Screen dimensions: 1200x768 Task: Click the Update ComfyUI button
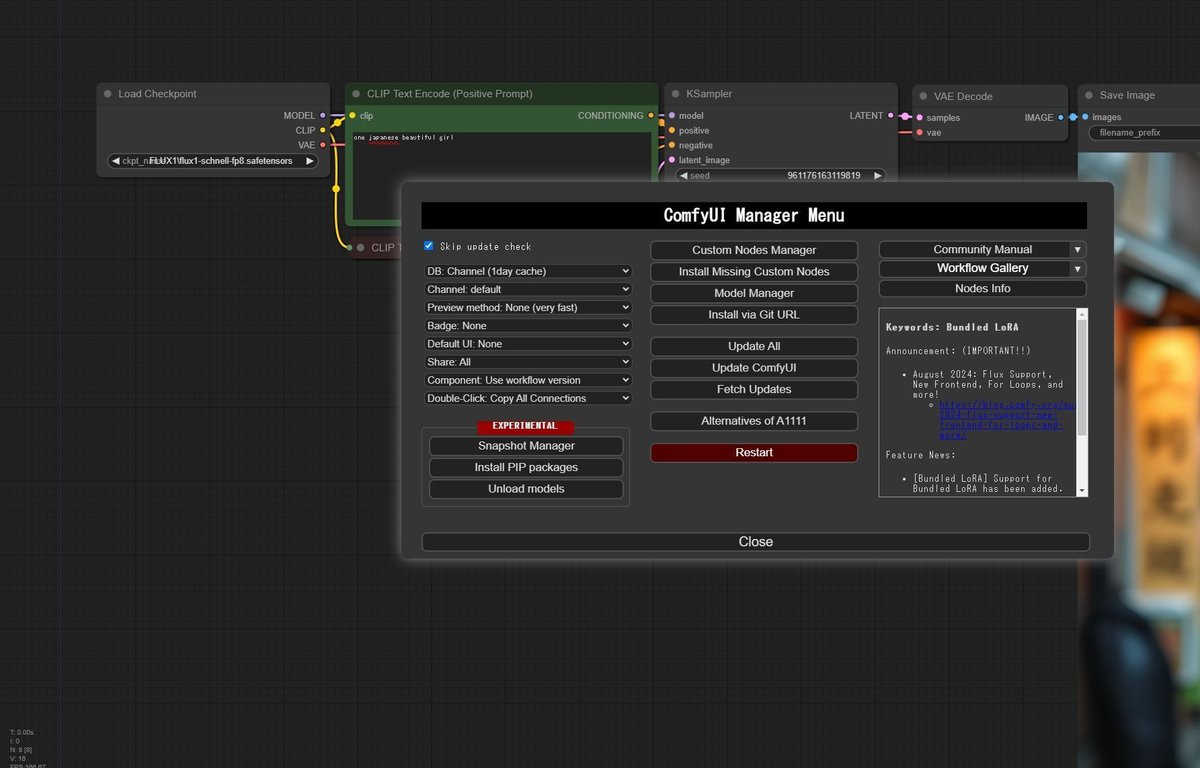click(754, 368)
